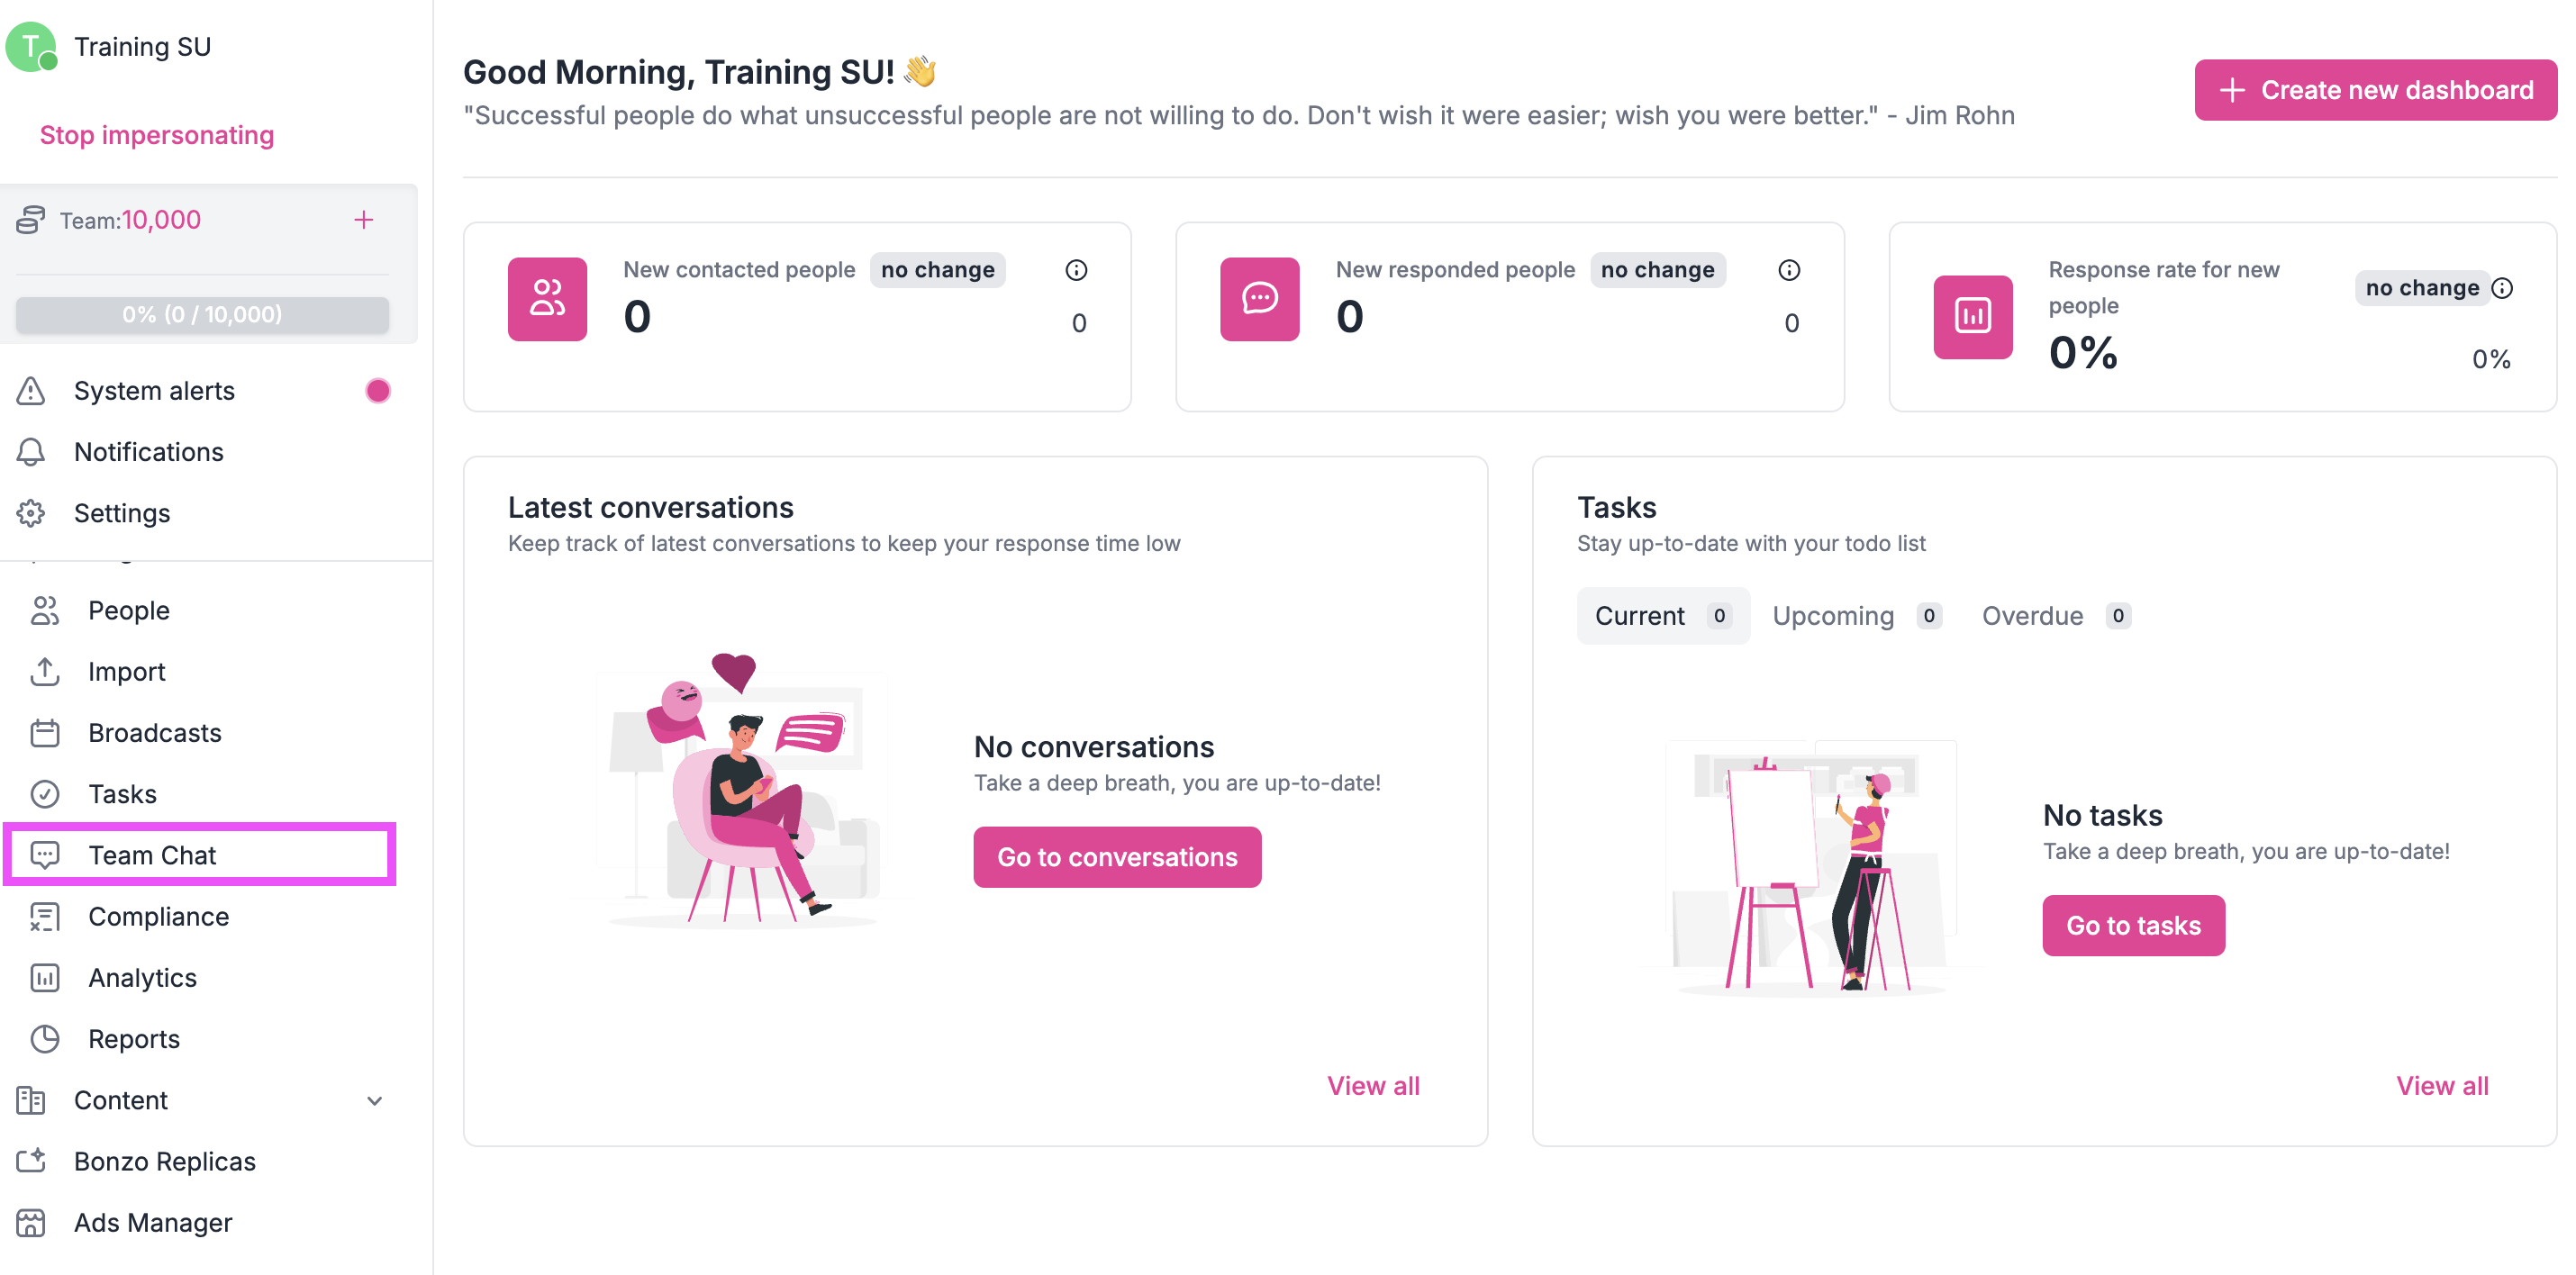Click the Team Chat bubble icon

pos(45,855)
